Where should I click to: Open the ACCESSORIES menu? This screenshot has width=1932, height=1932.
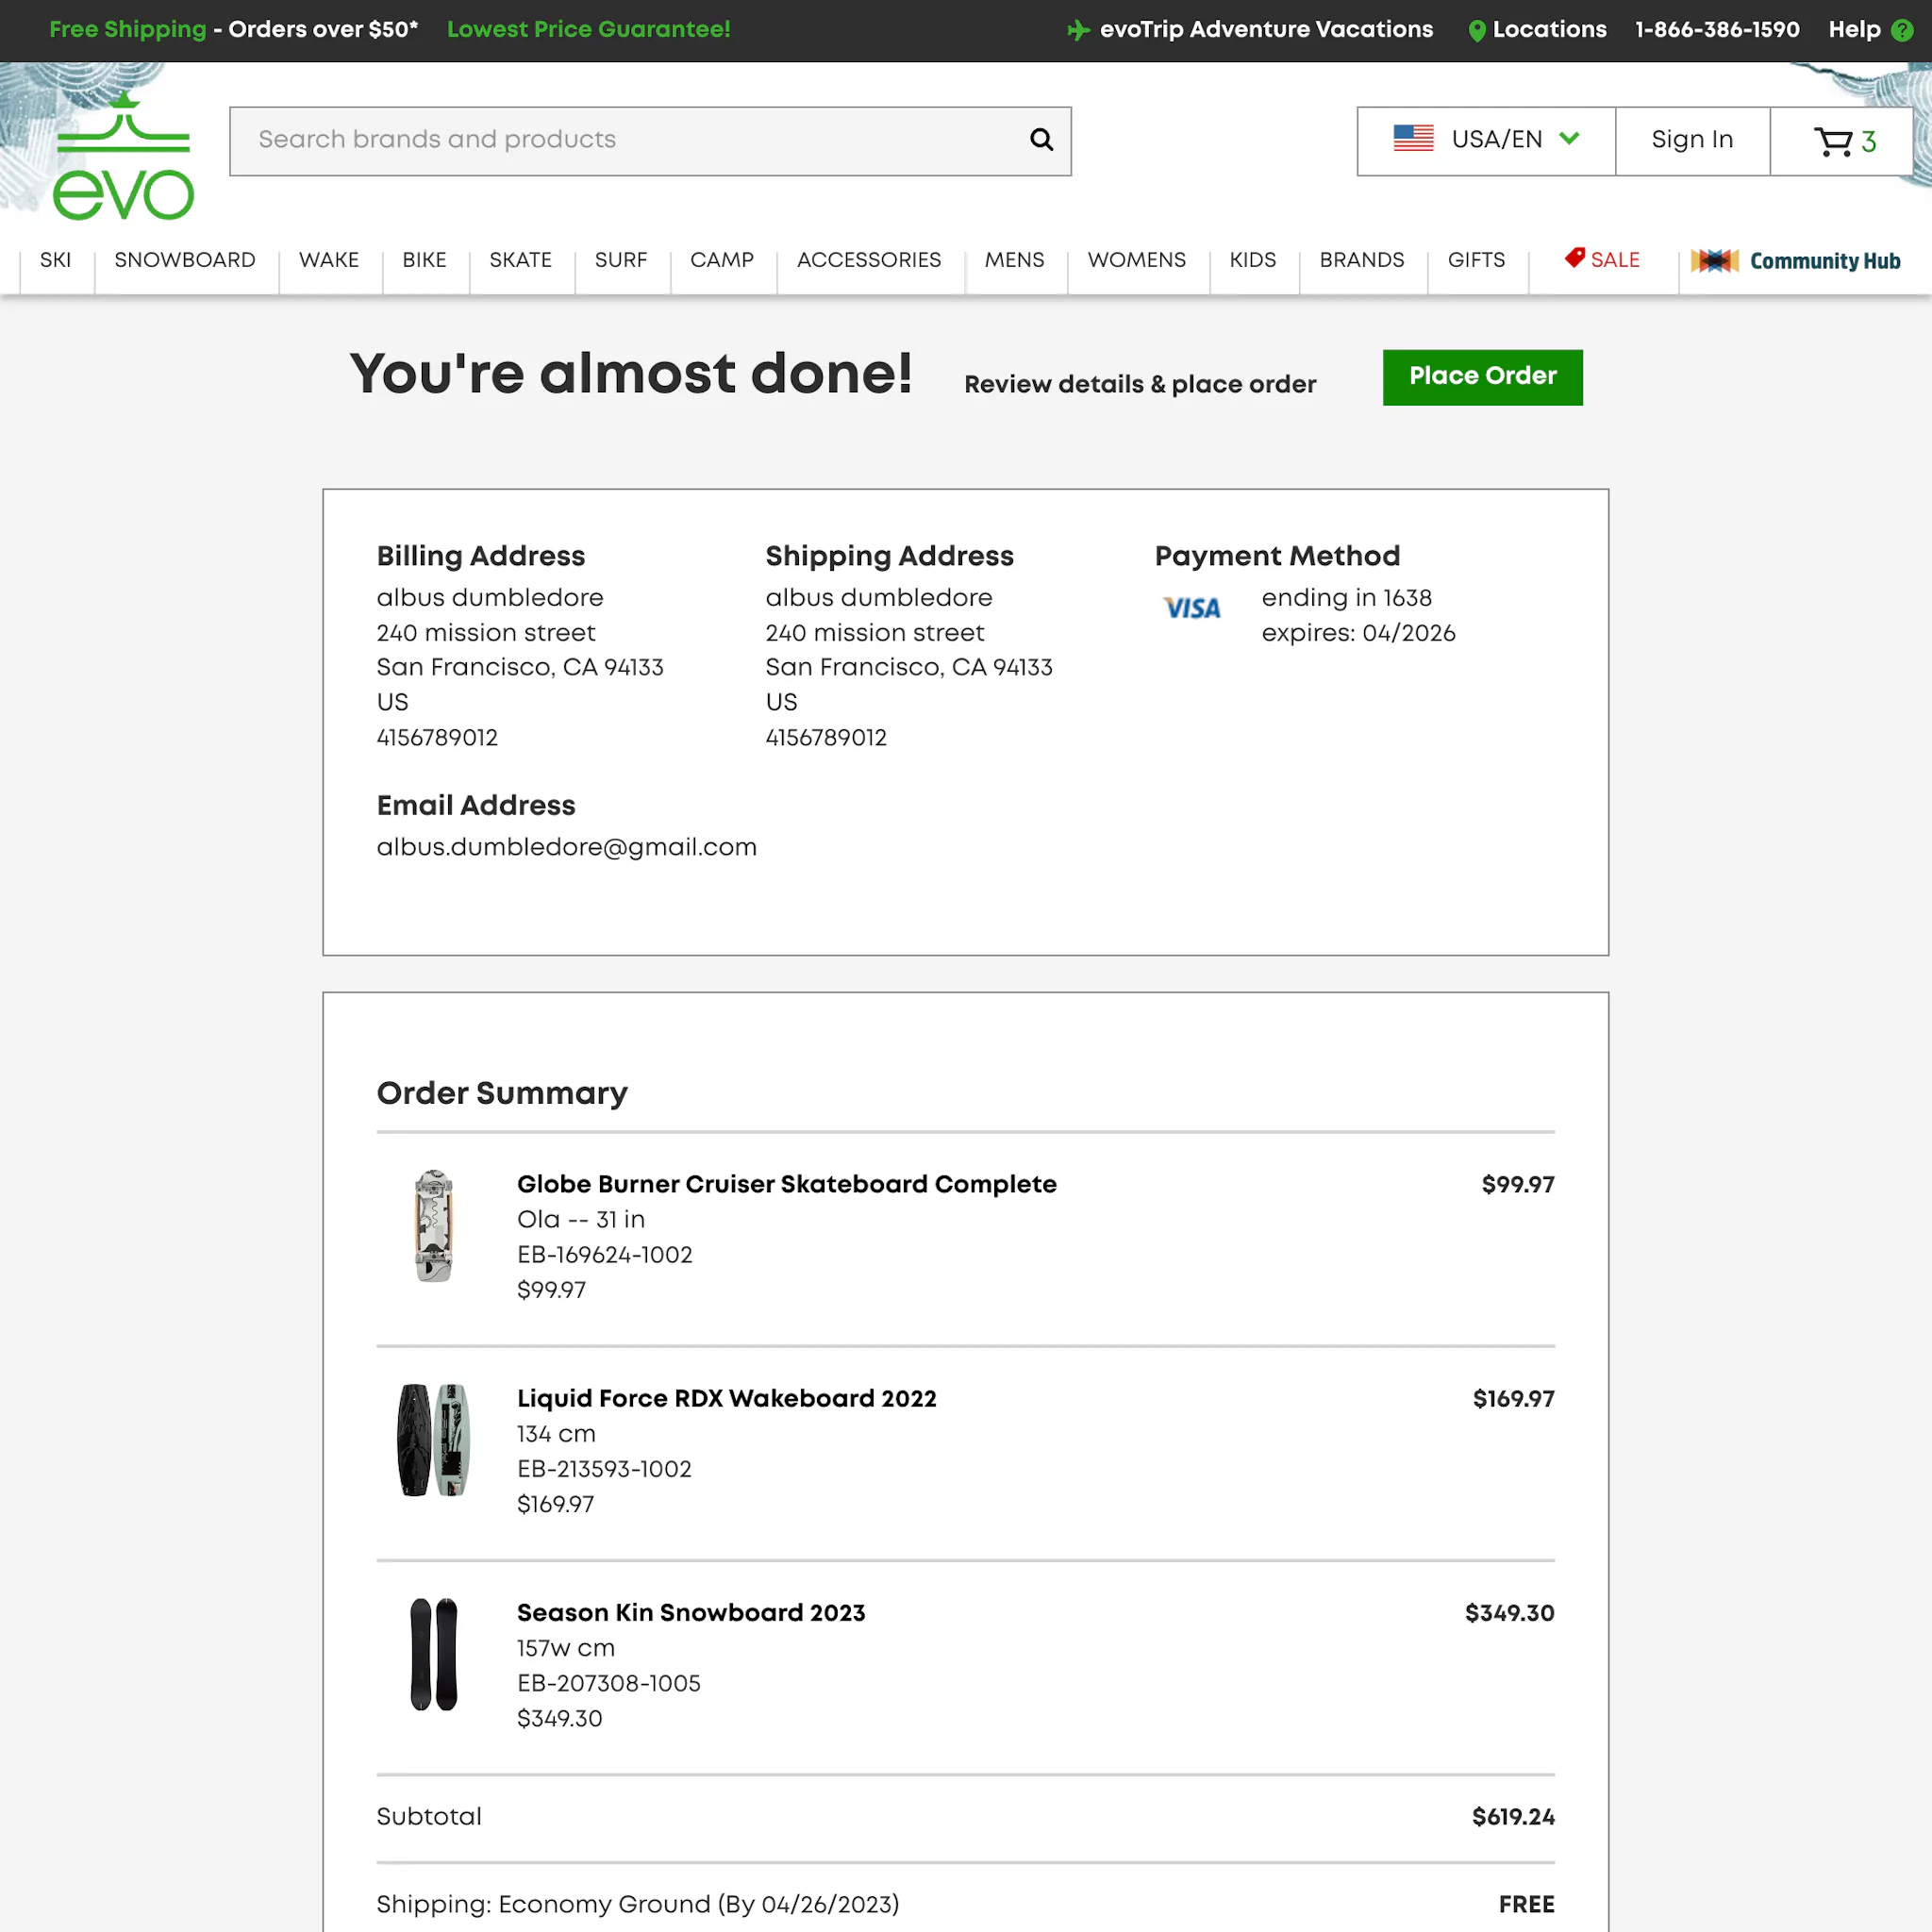(868, 260)
